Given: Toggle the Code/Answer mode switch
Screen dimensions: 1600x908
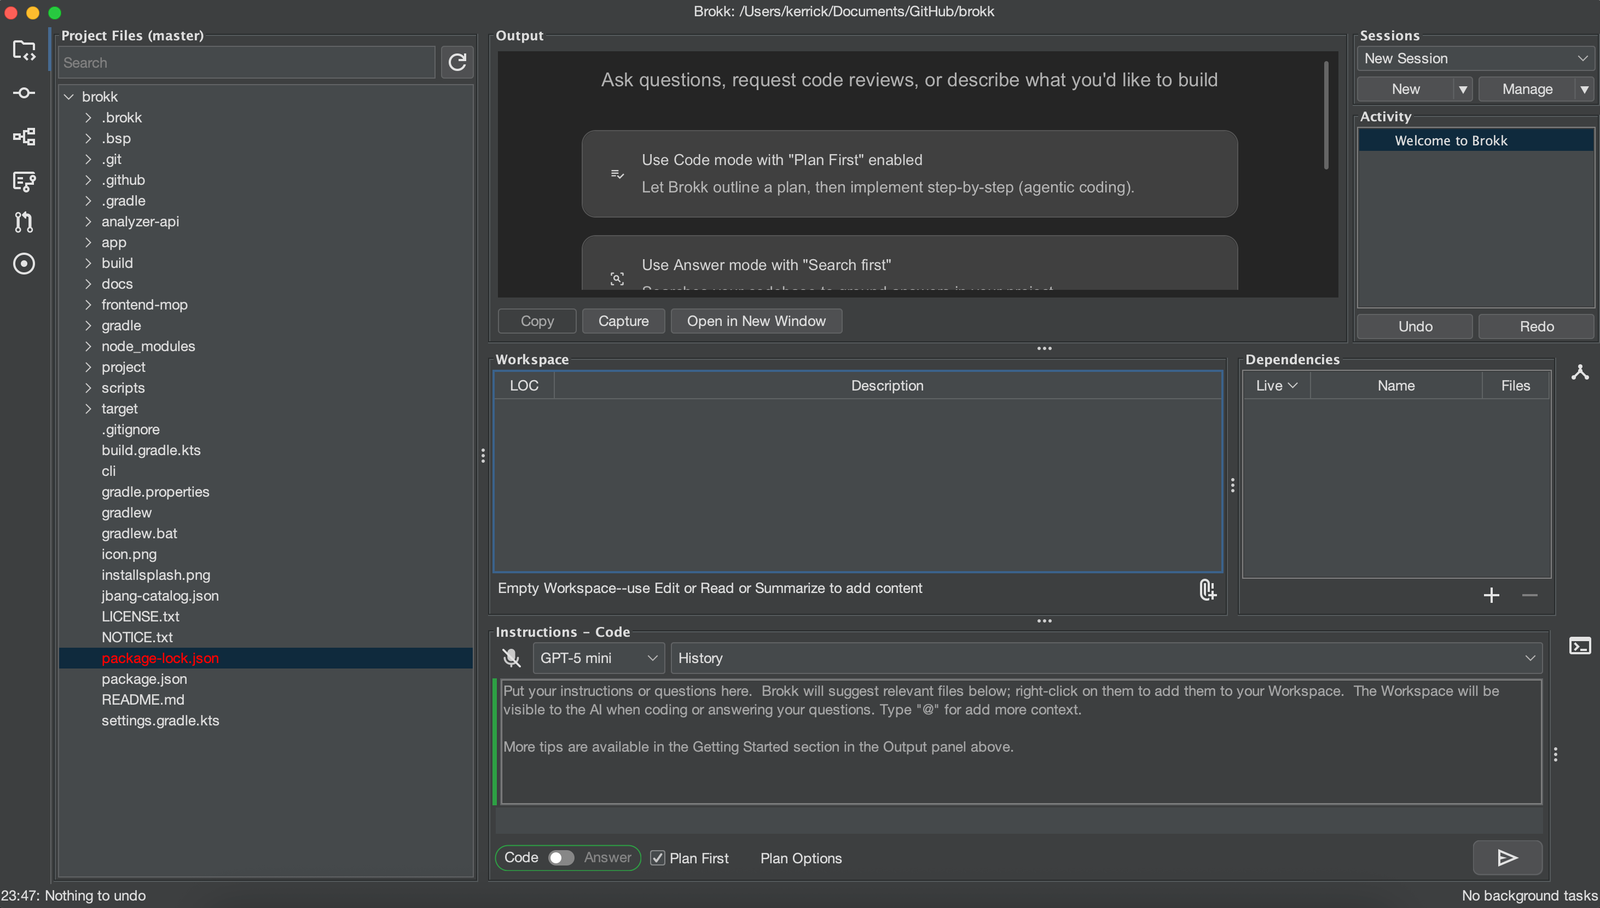Looking at the screenshot, I should point(561,858).
